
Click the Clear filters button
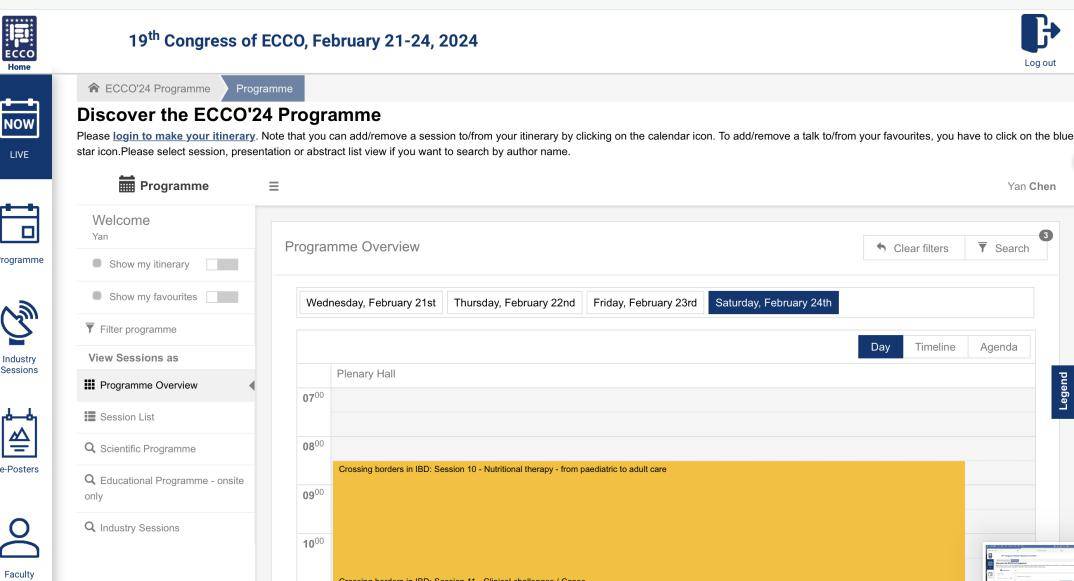[914, 248]
